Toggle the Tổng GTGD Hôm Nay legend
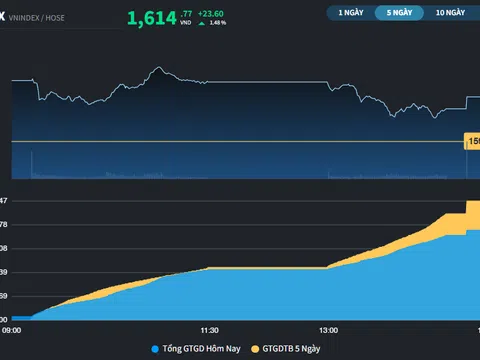The width and height of the screenshot is (480, 360). point(196,349)
